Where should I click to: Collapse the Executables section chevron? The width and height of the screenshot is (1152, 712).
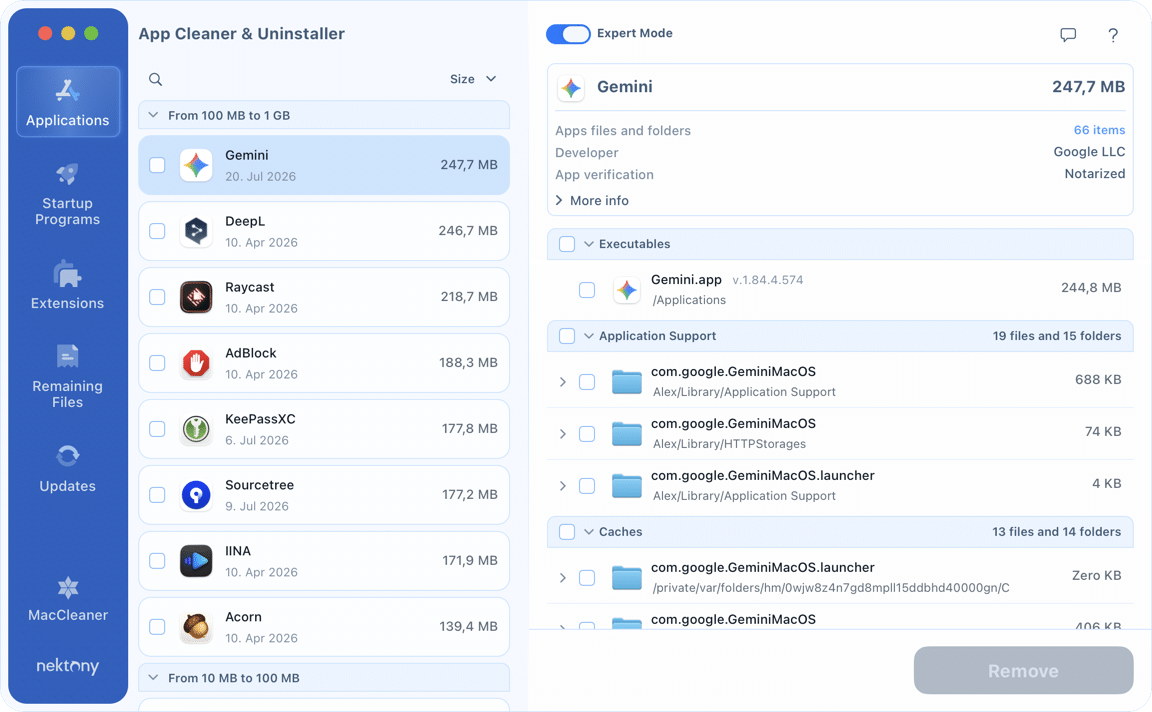point(588,244)
